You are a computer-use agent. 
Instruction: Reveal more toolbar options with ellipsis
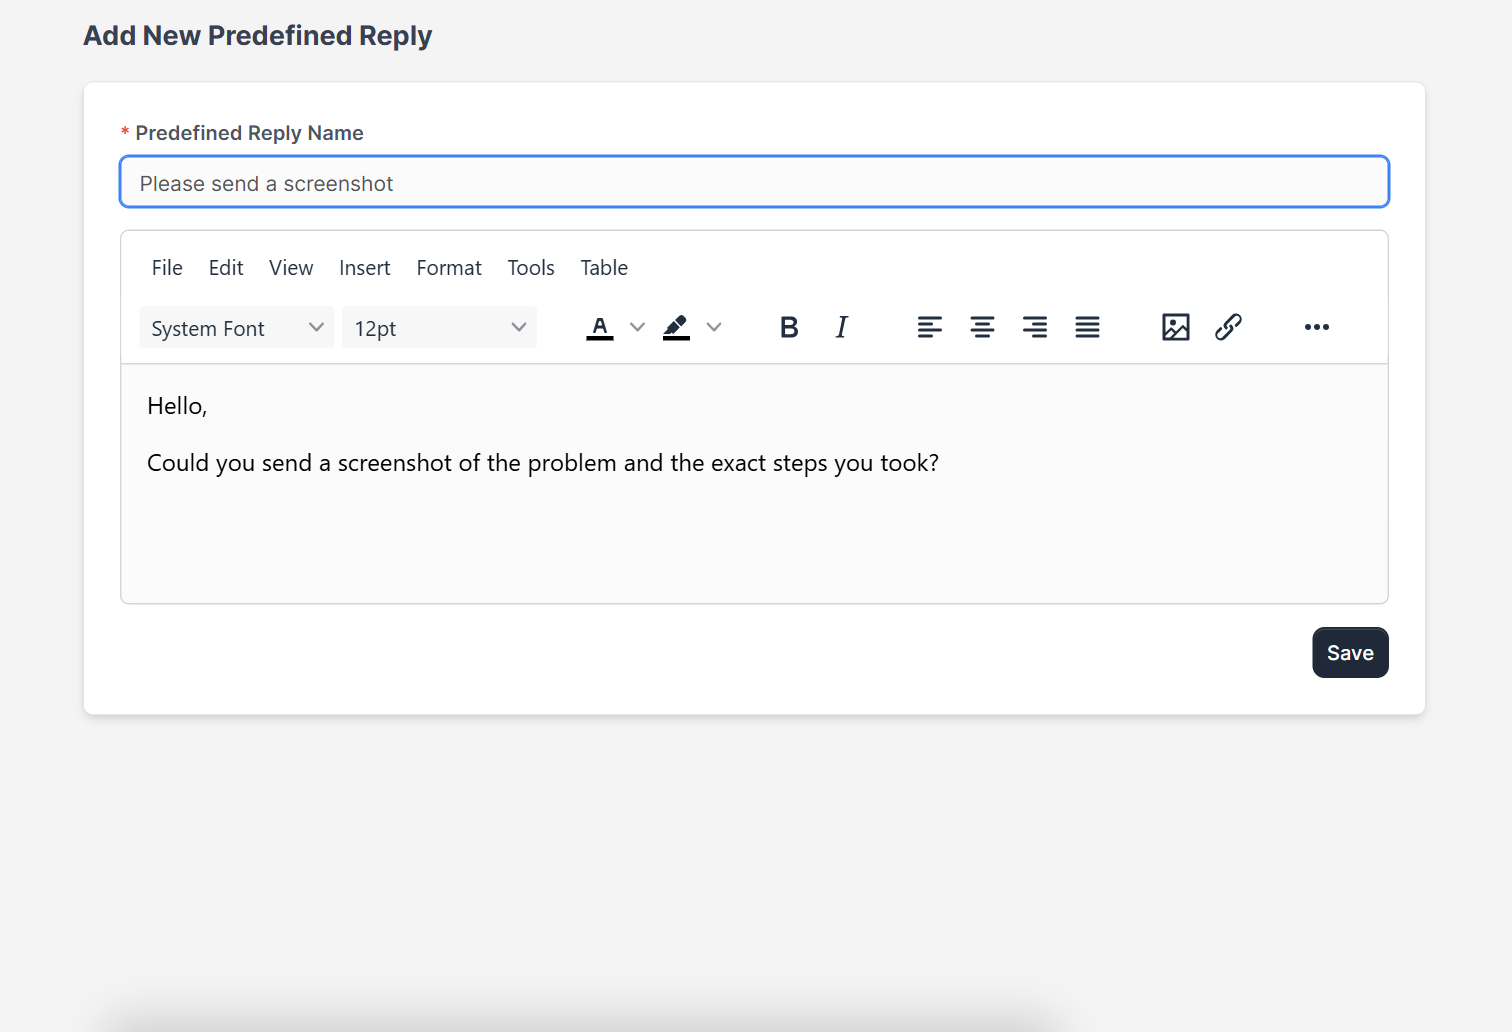click(x=1317, y=327)
